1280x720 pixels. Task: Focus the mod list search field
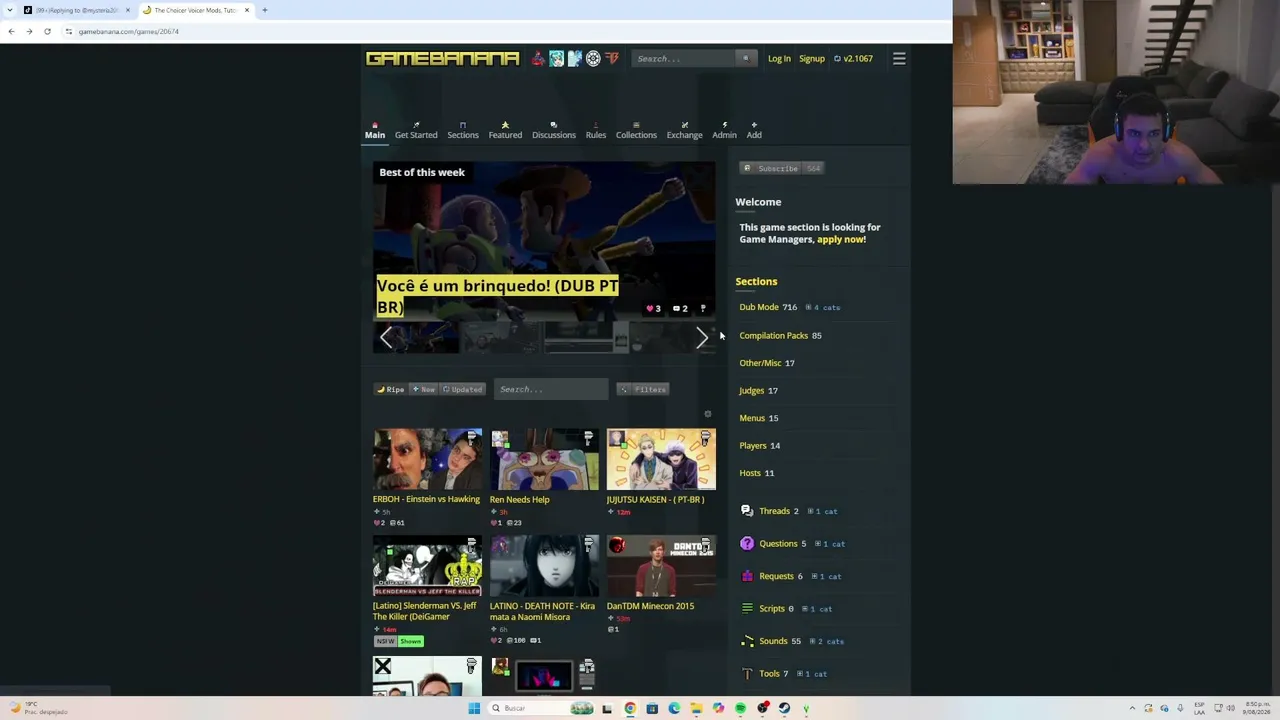551,390
